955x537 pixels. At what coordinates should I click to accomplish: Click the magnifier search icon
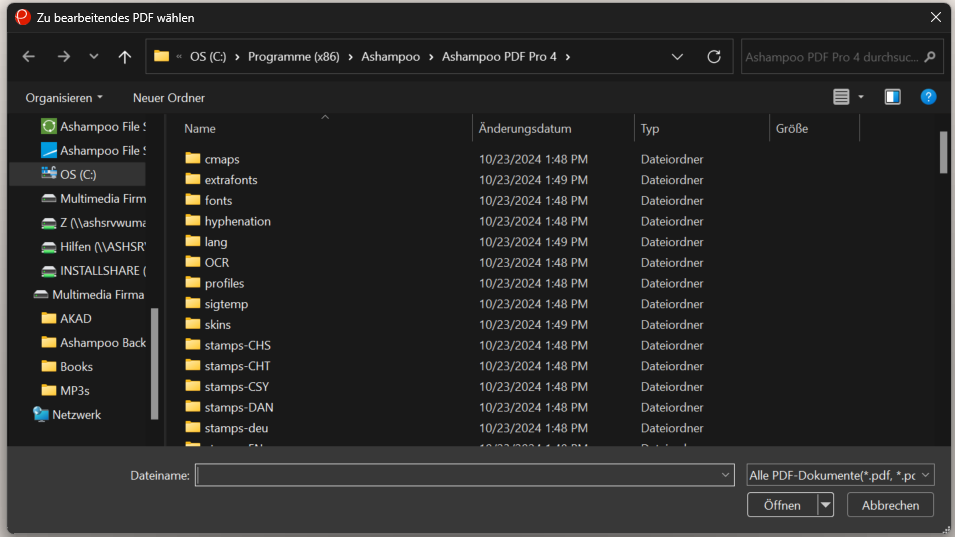[x=929, y=57]
